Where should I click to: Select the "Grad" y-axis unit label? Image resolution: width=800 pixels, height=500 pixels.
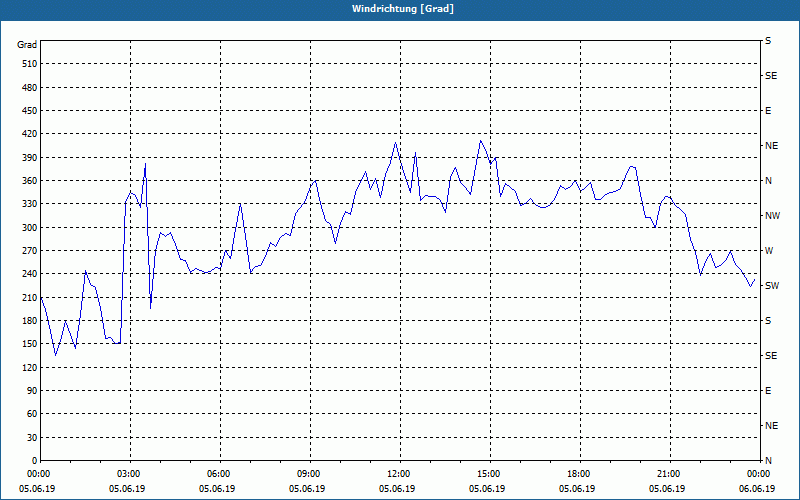tap(27, 45)
